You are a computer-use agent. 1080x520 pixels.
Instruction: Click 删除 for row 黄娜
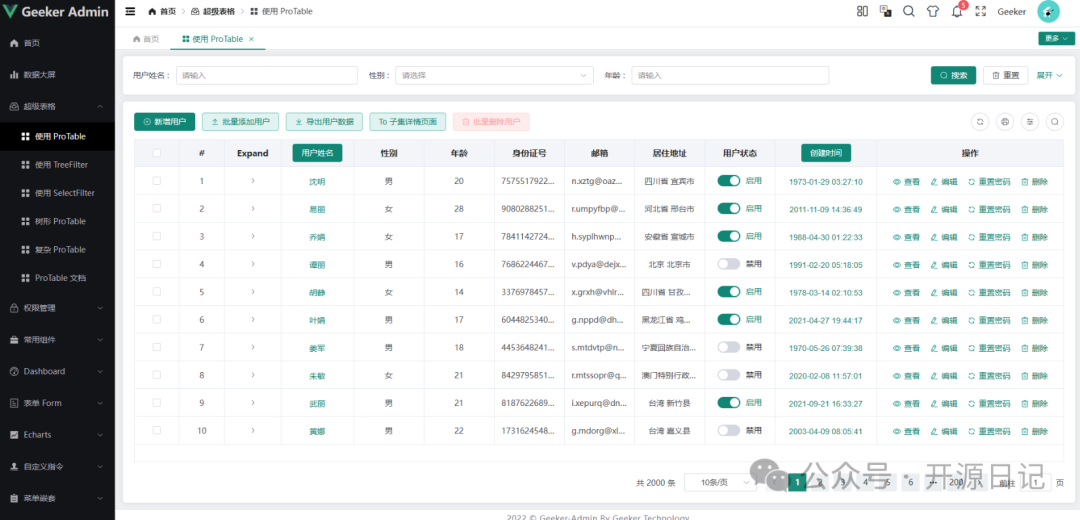[1035, 431]
